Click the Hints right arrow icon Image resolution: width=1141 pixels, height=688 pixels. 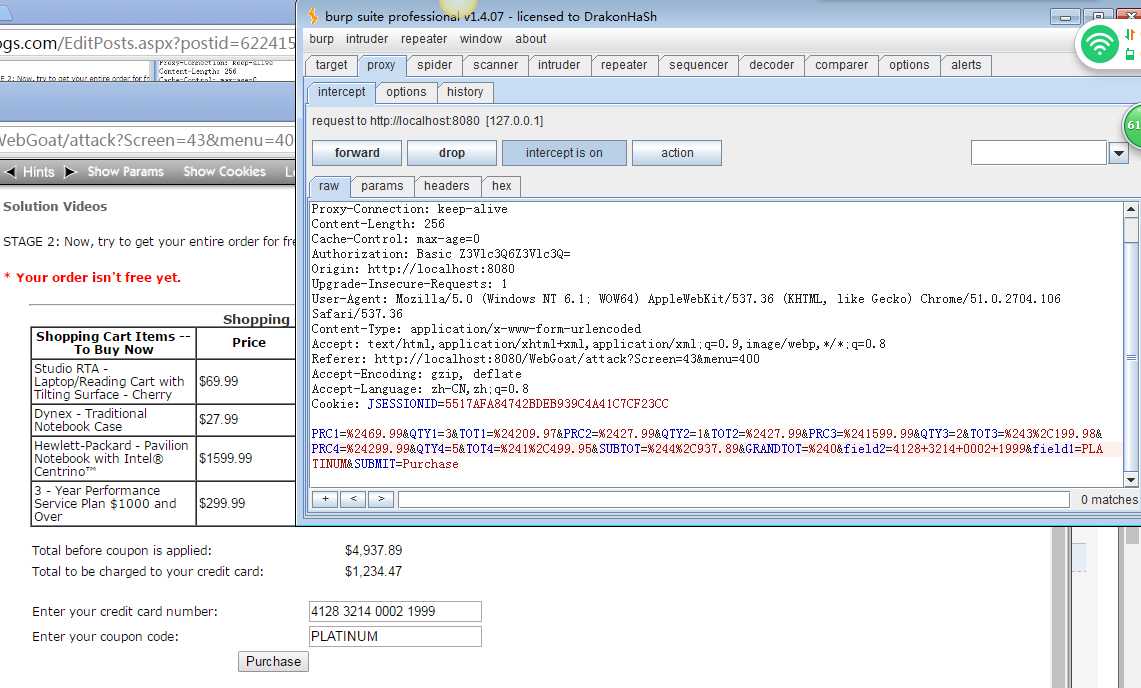pyautogui.click(x=71, y=172)
